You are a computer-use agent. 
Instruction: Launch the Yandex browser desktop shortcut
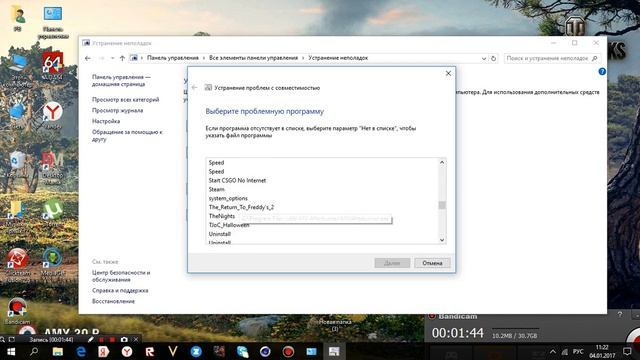coord(53,112)
